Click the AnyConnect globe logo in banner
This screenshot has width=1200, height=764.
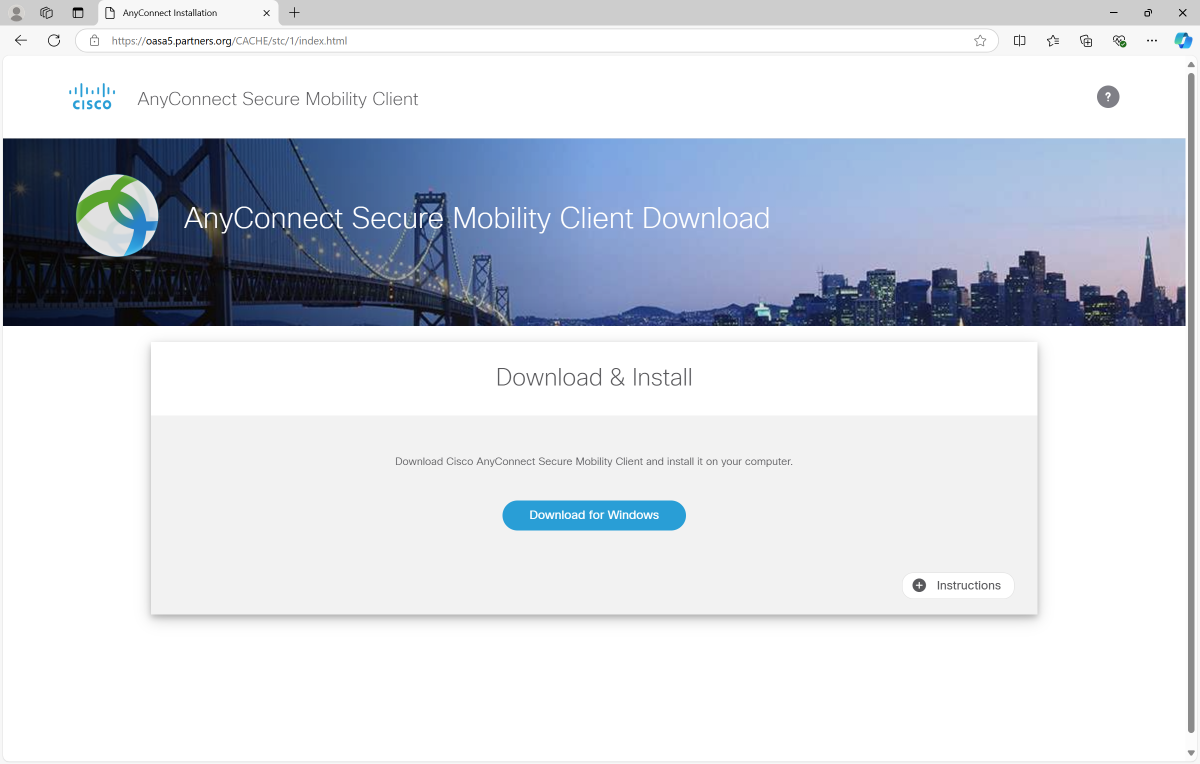tap(118, 216)
